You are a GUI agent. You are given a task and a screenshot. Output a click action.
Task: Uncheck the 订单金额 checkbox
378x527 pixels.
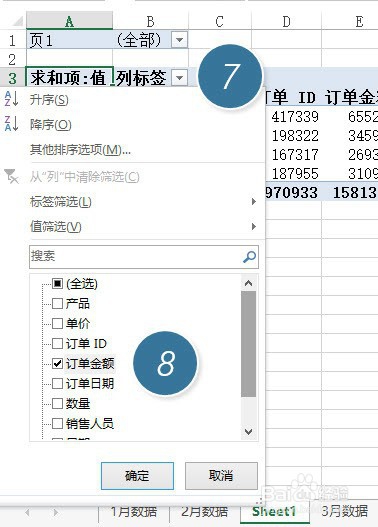point(57,363)
